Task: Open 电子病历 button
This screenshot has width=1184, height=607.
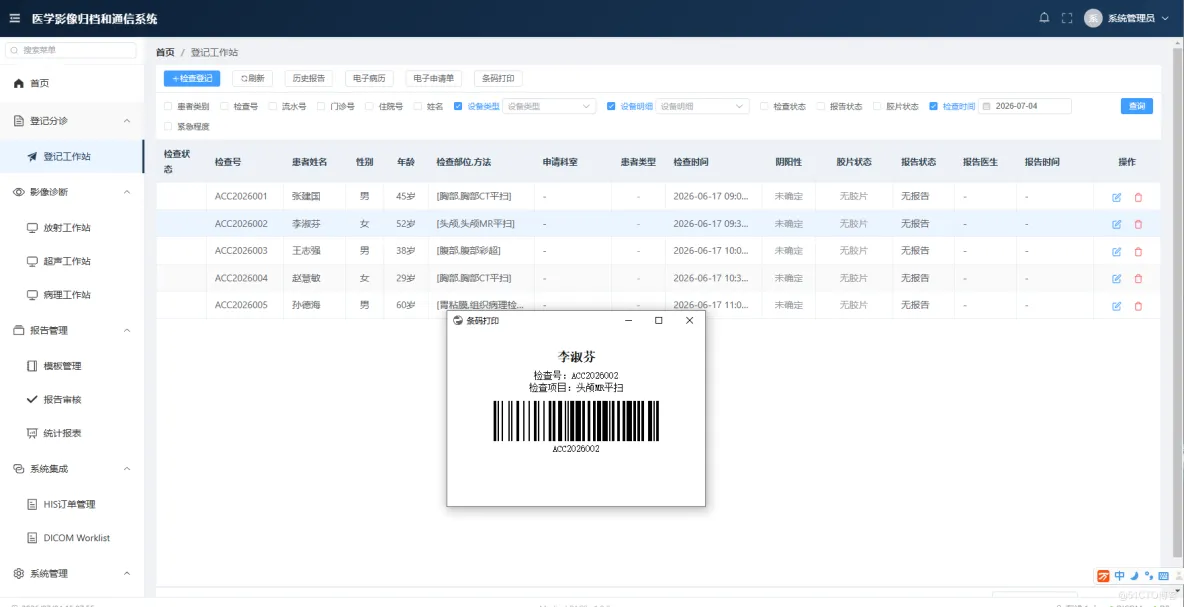Action: [369, 78]
